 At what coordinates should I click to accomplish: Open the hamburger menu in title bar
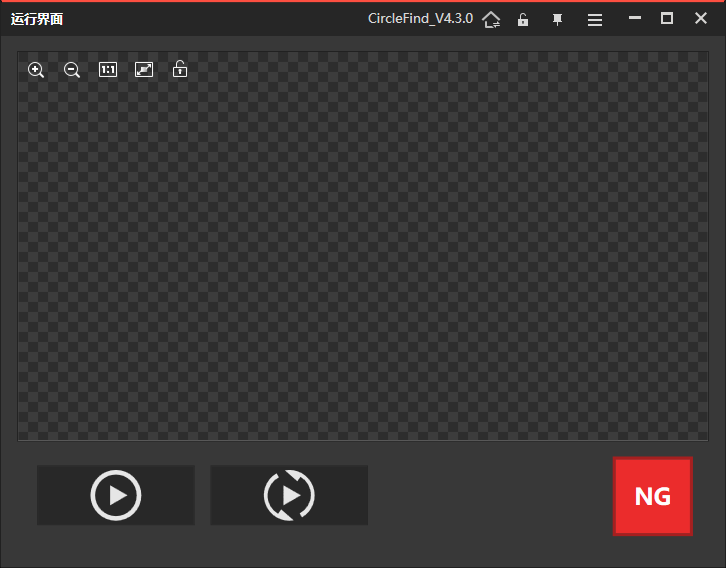[x=595, y=20]
